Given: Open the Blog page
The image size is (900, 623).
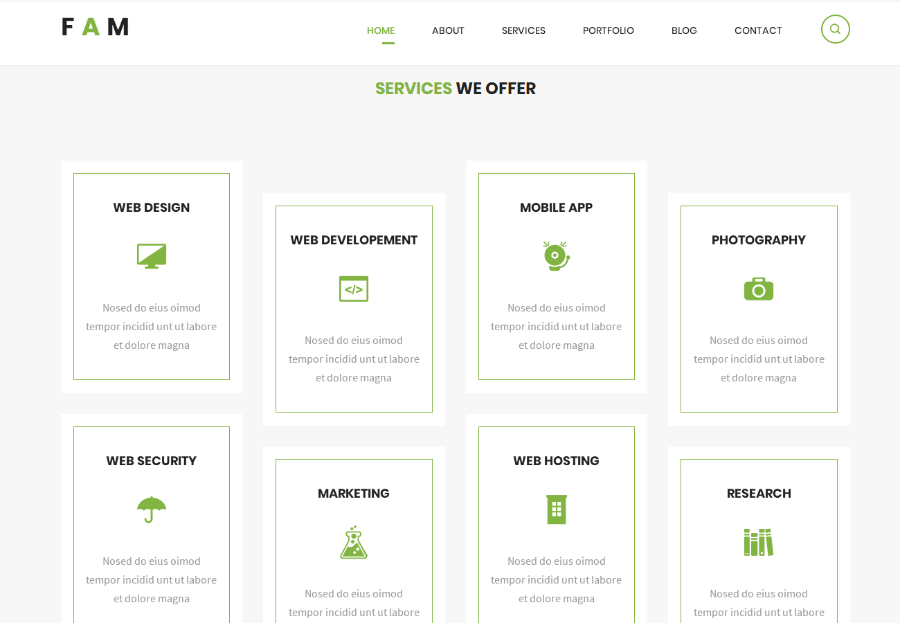Looking at the screenshot, I should pyautogui.click(x=684, y=30).
